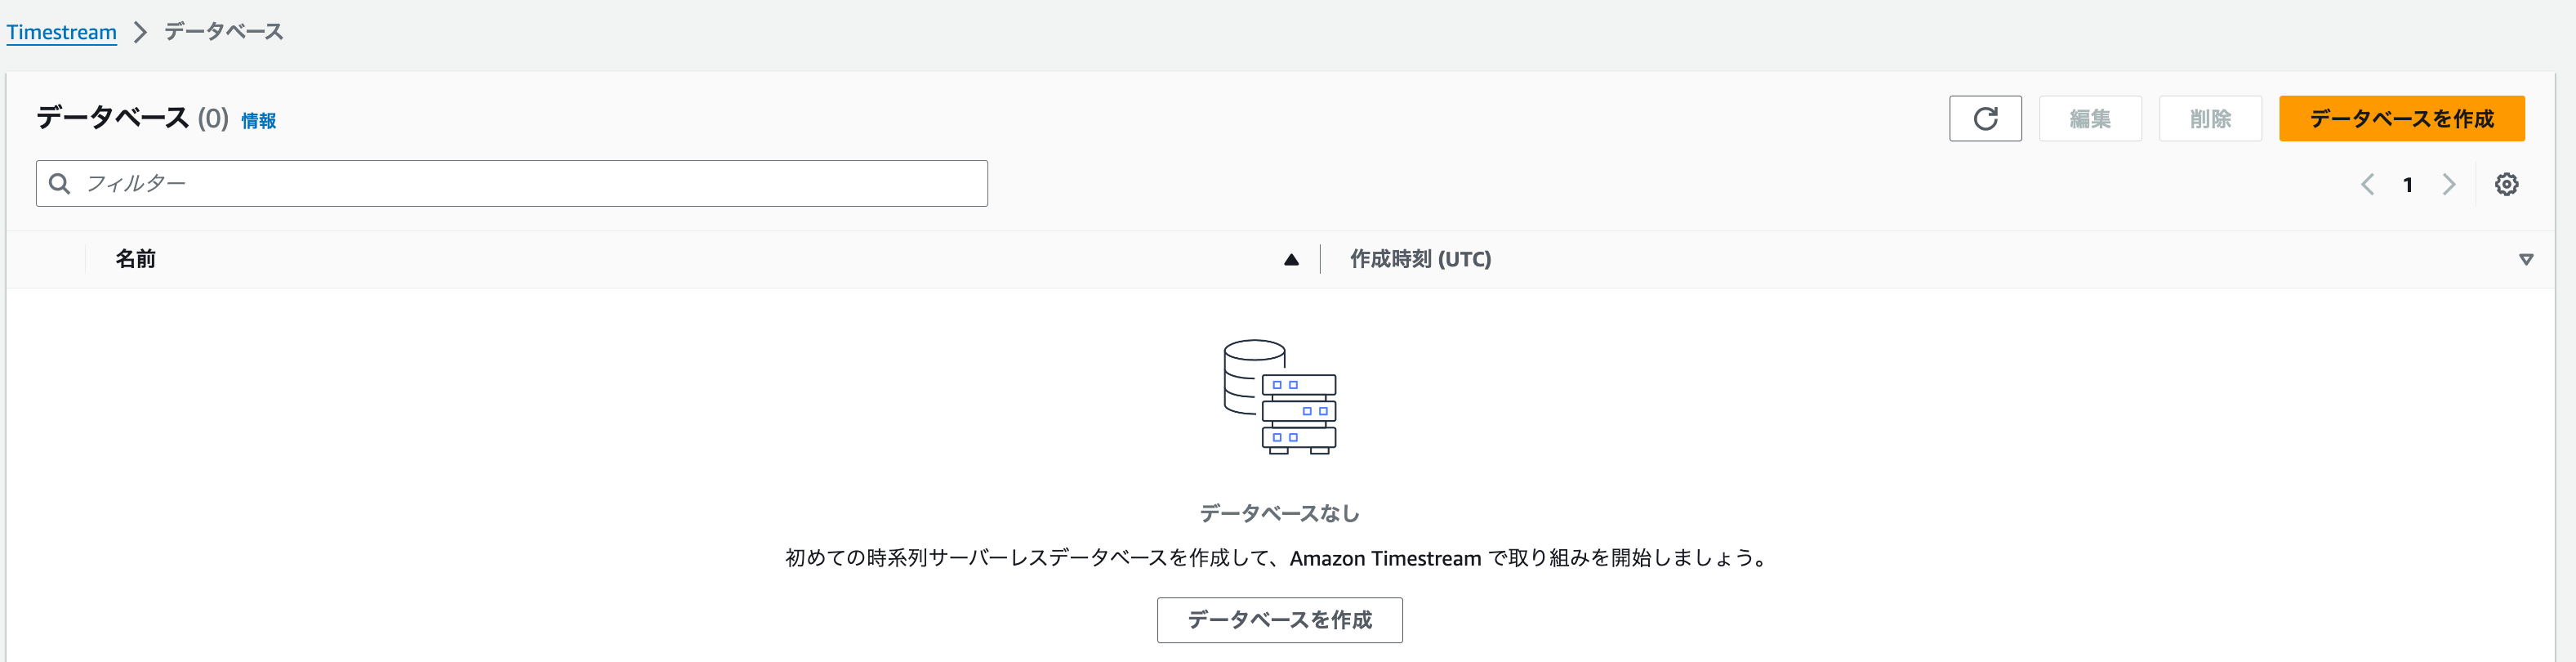
Task: Click the refresh icon button
Action: click(1985, 119)
